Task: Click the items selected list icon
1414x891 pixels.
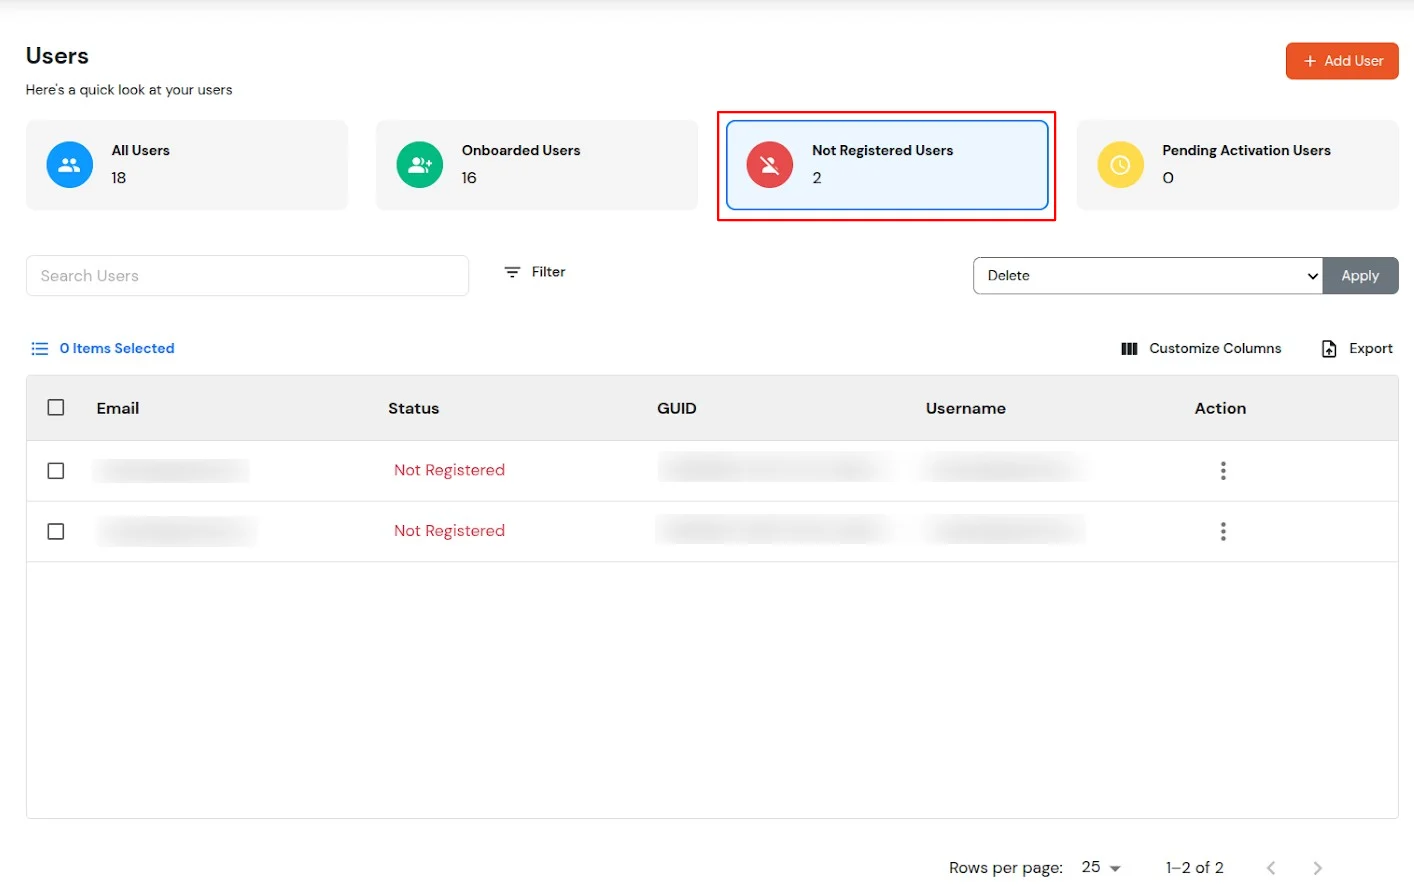Action: tap(39, 348)
